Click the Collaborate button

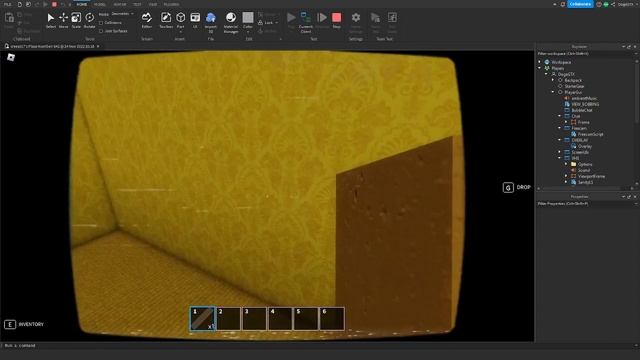point(580,4)
